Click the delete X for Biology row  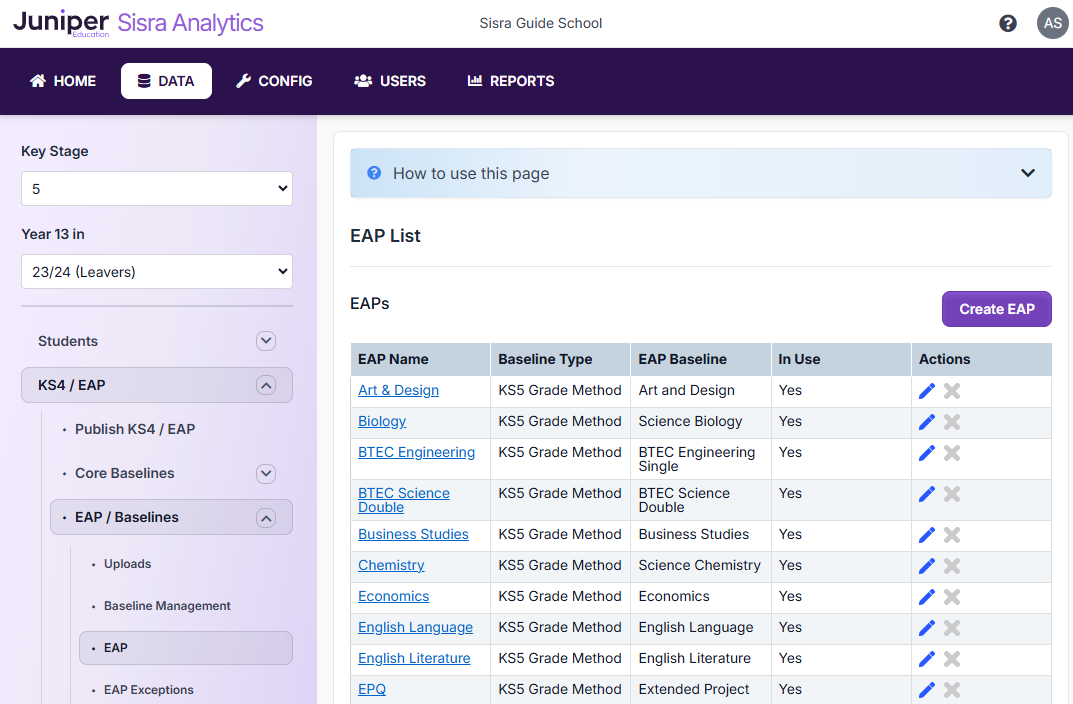(952, 422)
